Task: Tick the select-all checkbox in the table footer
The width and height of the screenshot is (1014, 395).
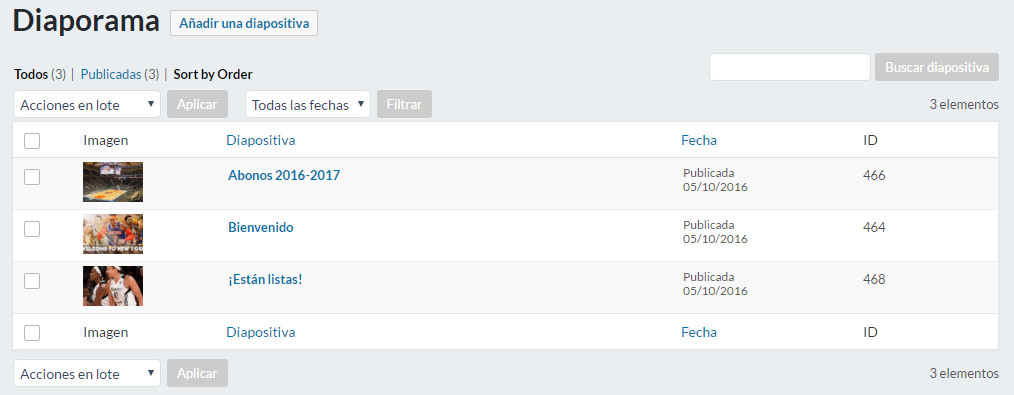Action: (32, 333)
